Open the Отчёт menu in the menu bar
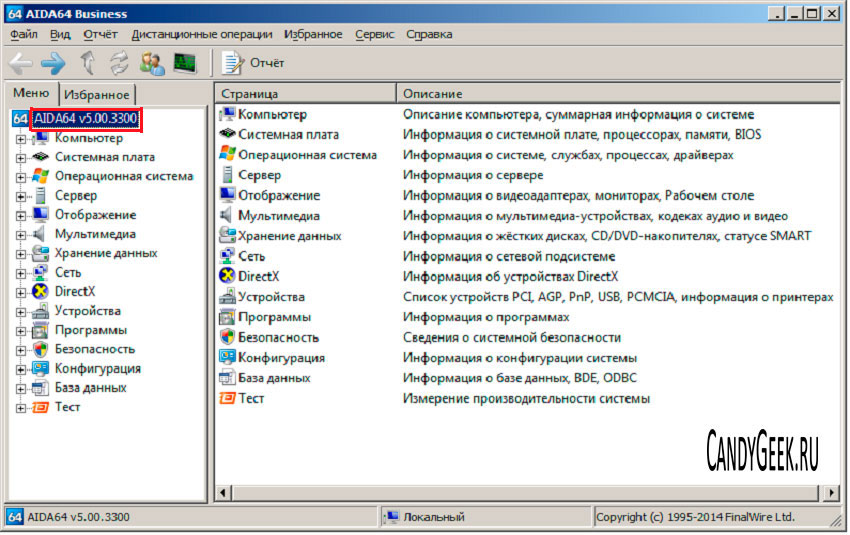Screen dimensions: 850x535 coord(100,34)
